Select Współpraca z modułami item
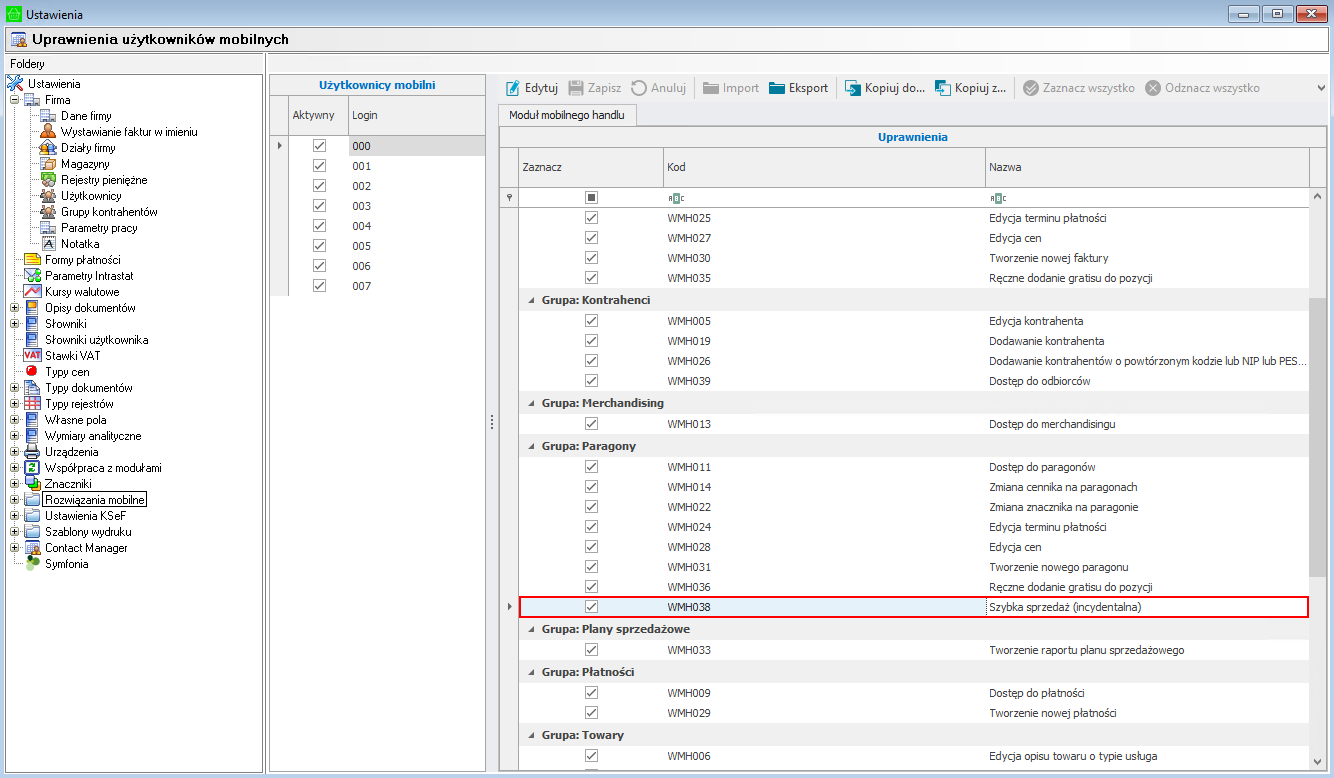The image size is (1334, 778). pyautogui.click(x=103, y=468)
